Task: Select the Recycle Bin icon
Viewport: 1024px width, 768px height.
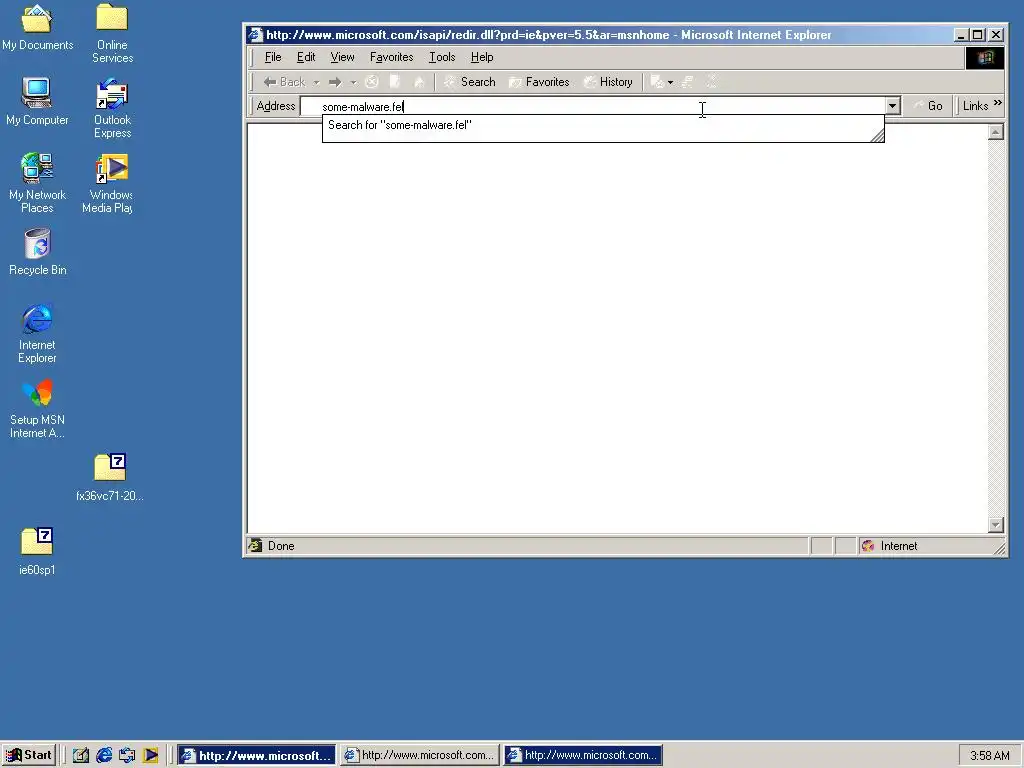Action: 37,252
